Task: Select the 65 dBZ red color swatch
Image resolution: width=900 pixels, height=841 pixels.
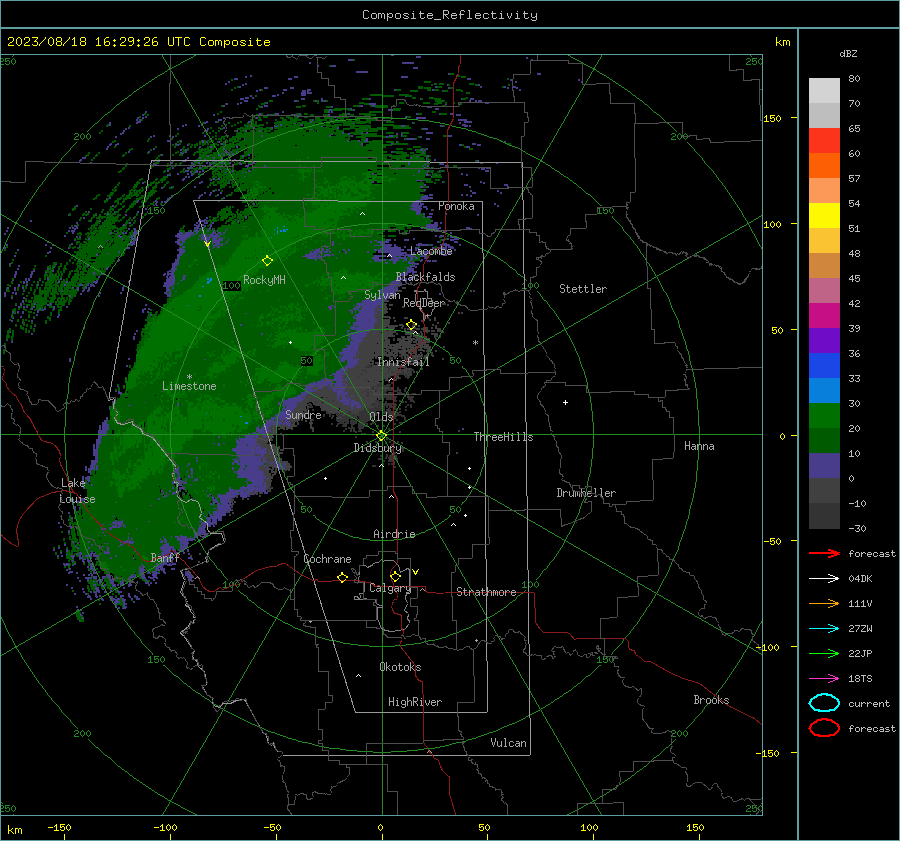Action: (x=824, y=140)
